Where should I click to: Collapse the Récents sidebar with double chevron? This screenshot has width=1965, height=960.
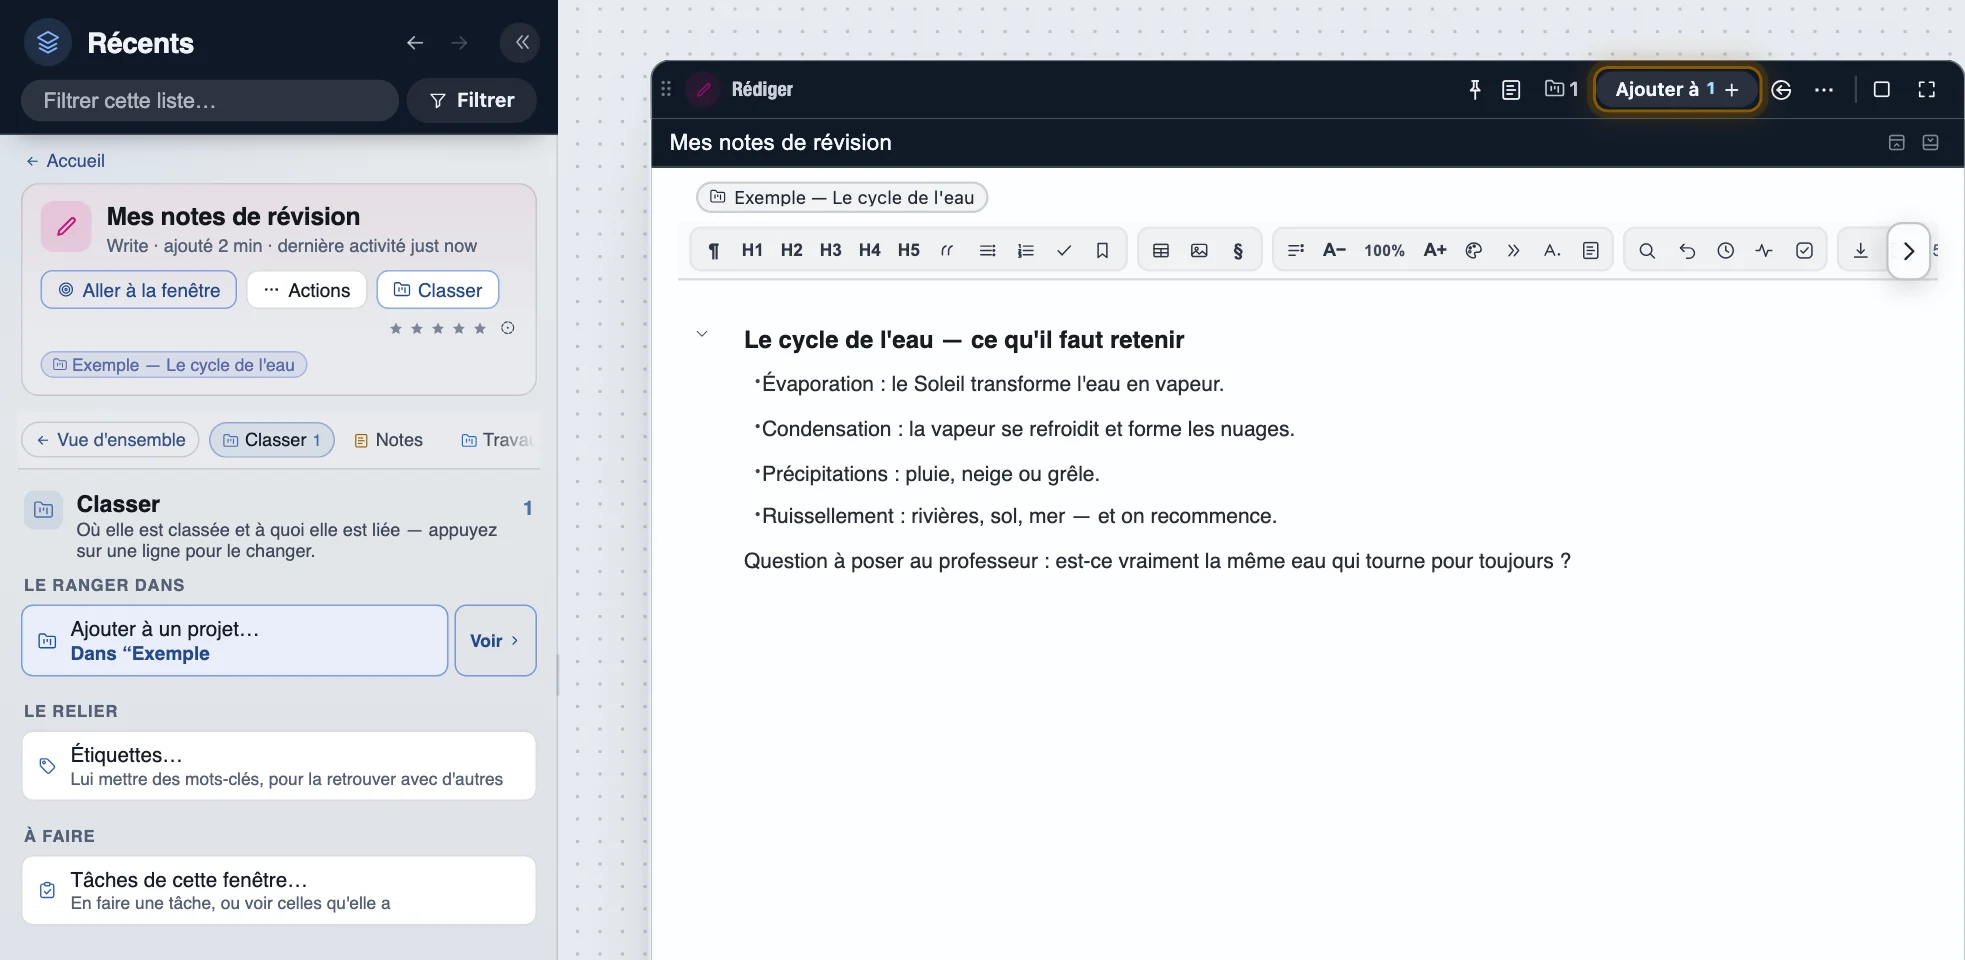click(x=521, y=42)
